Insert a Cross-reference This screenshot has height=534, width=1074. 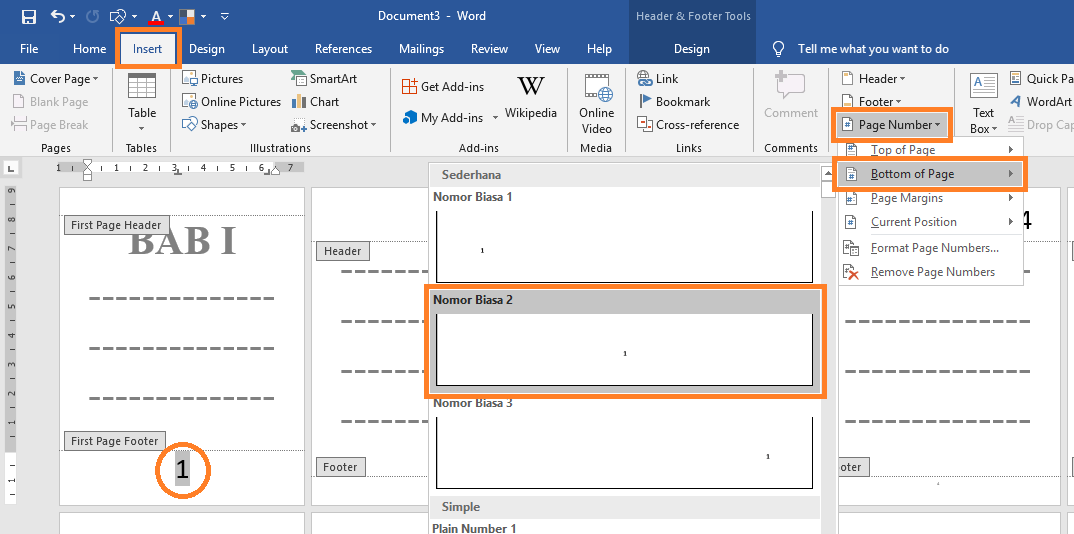(688, 125)
